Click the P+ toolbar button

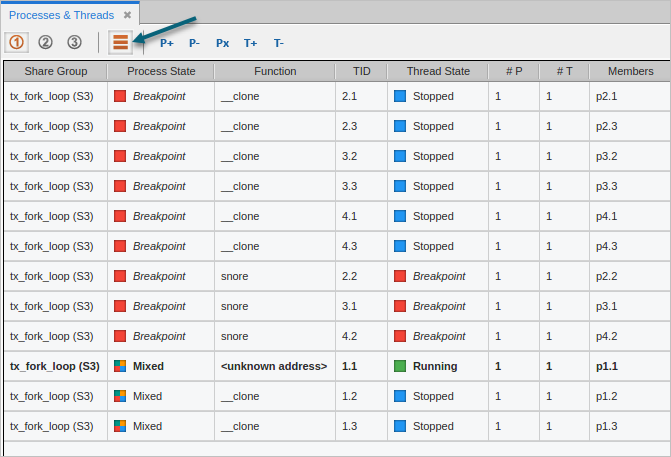point(167,43)
